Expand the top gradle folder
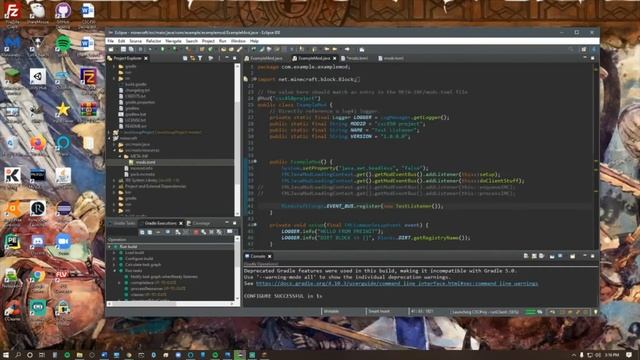This screenshot has height=360, width=640. click(115, 66)
